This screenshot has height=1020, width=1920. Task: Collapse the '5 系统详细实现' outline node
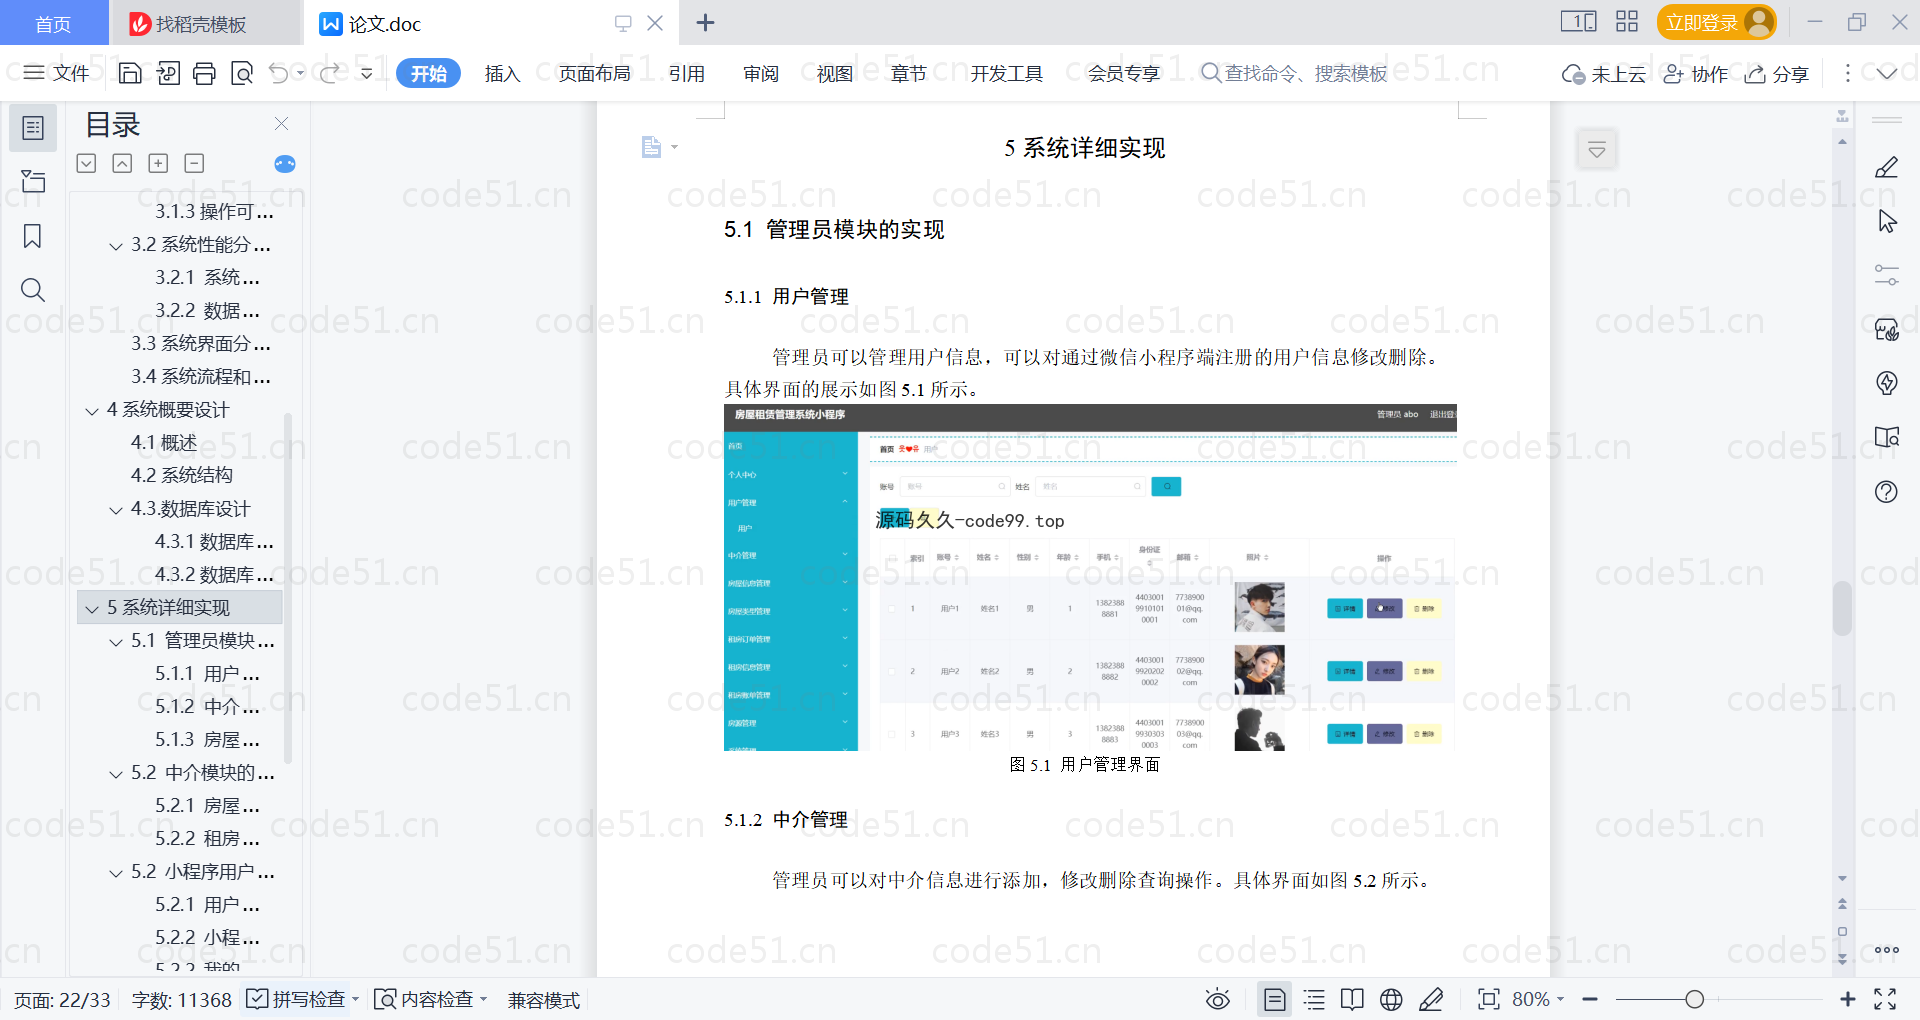pos(92,608)
